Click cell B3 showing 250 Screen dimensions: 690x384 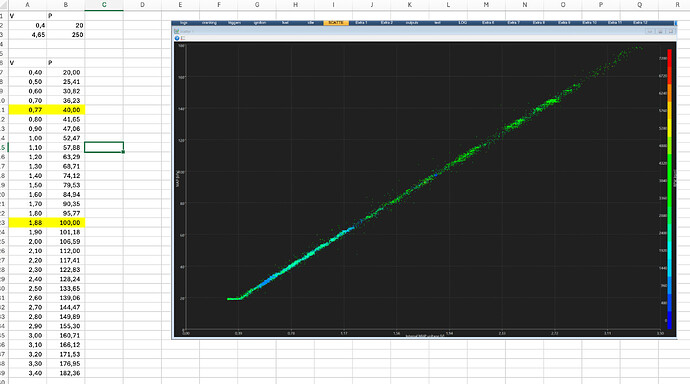66,35
